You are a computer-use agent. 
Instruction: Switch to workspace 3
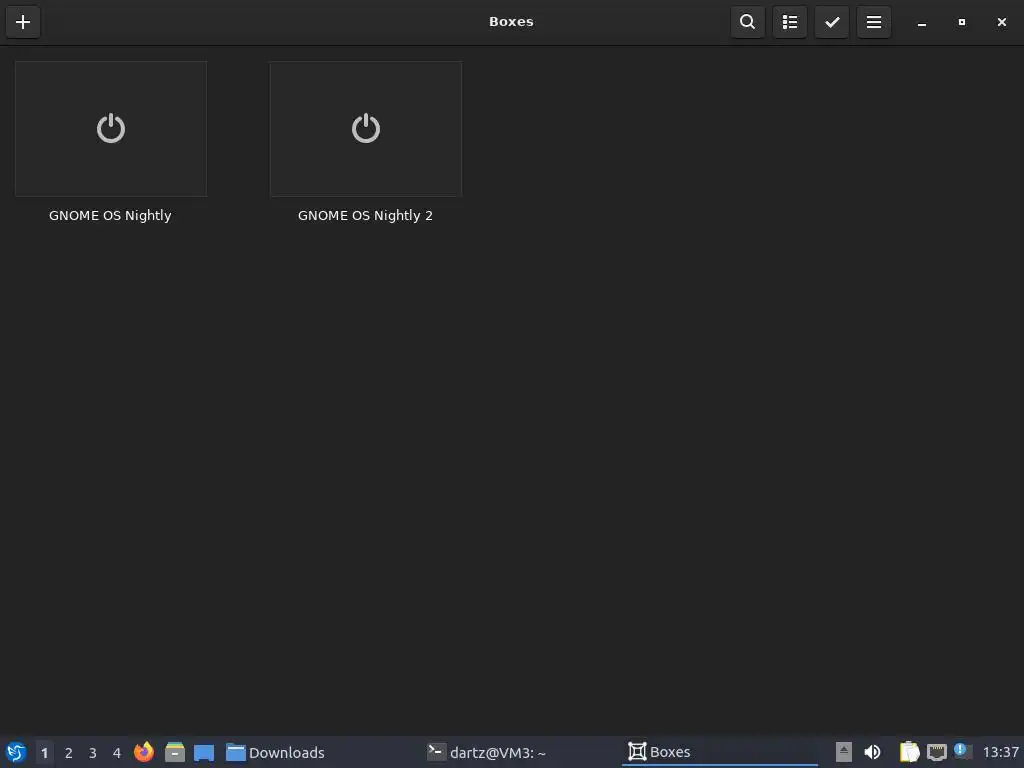[93, 753]
